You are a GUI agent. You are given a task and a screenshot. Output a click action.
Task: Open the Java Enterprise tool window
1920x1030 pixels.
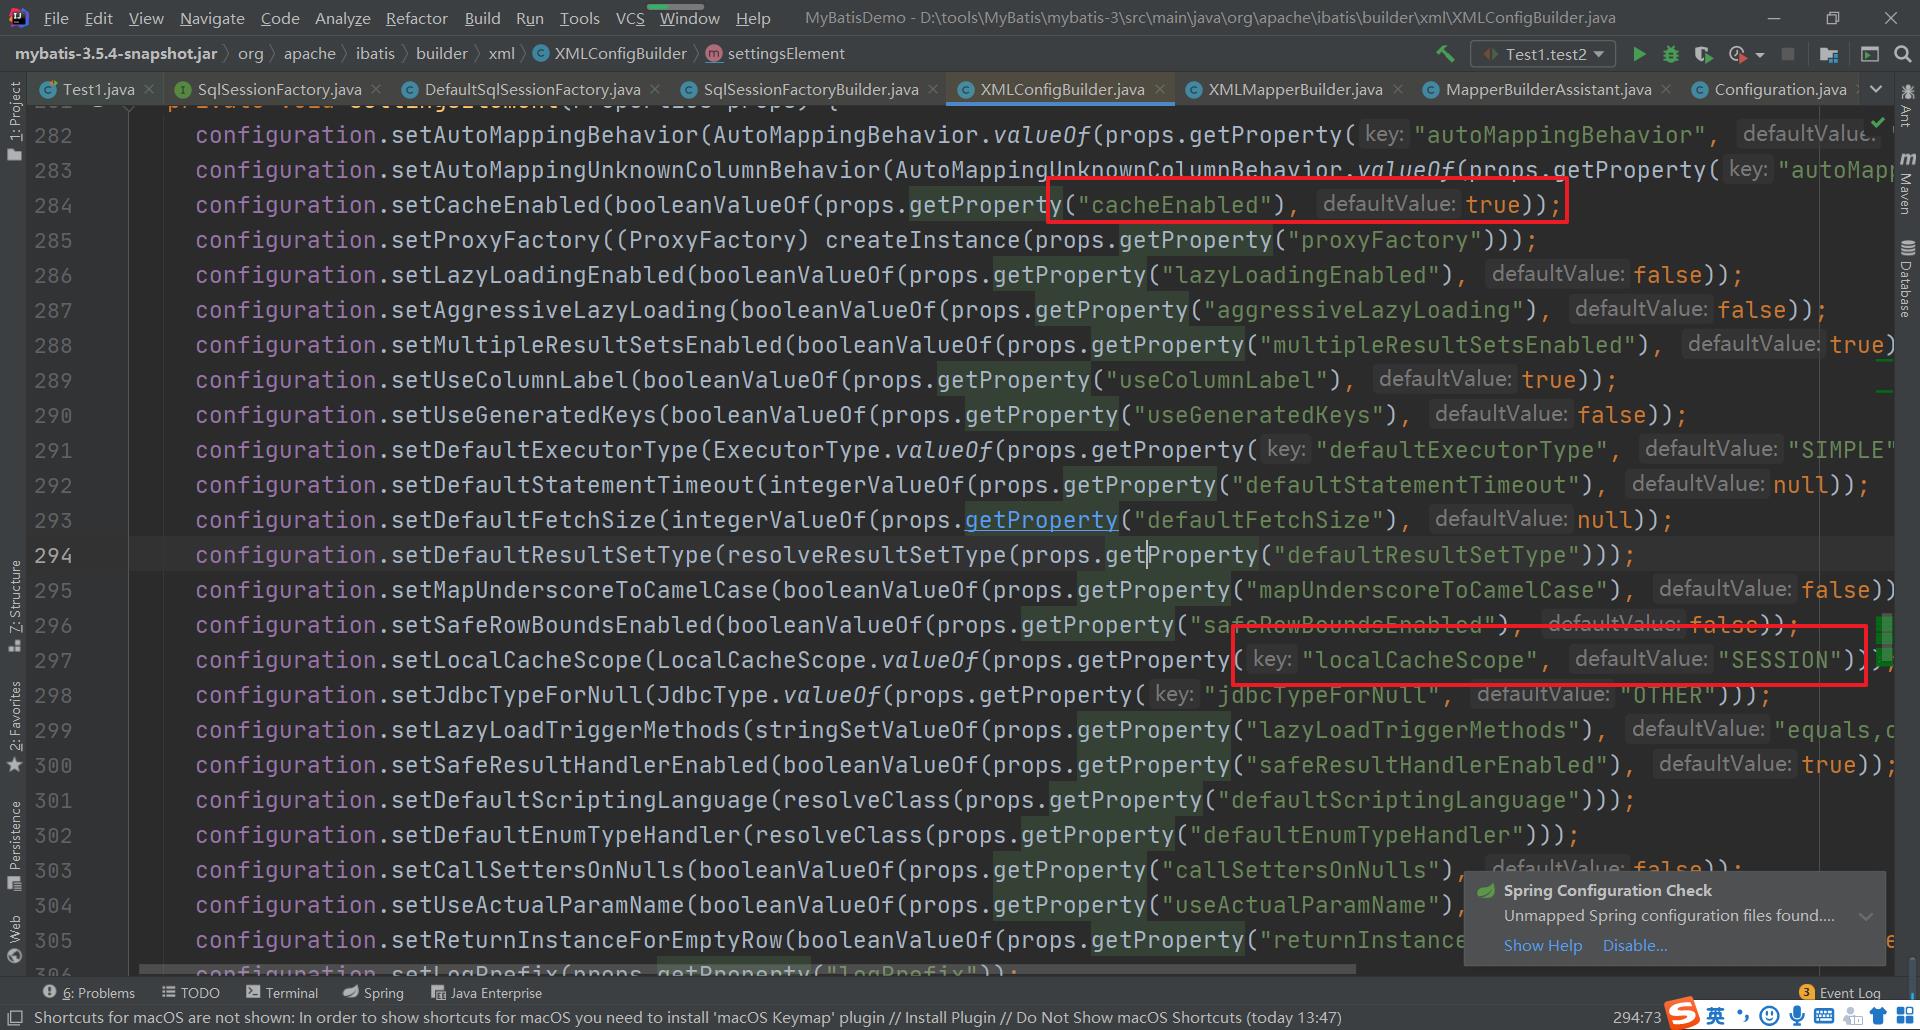pos(486,992)
